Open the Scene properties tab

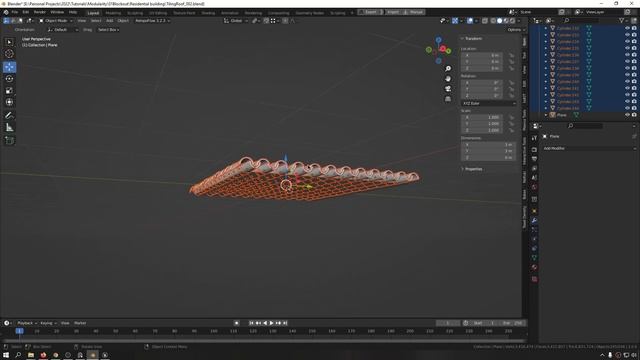[x=534, y=178]
